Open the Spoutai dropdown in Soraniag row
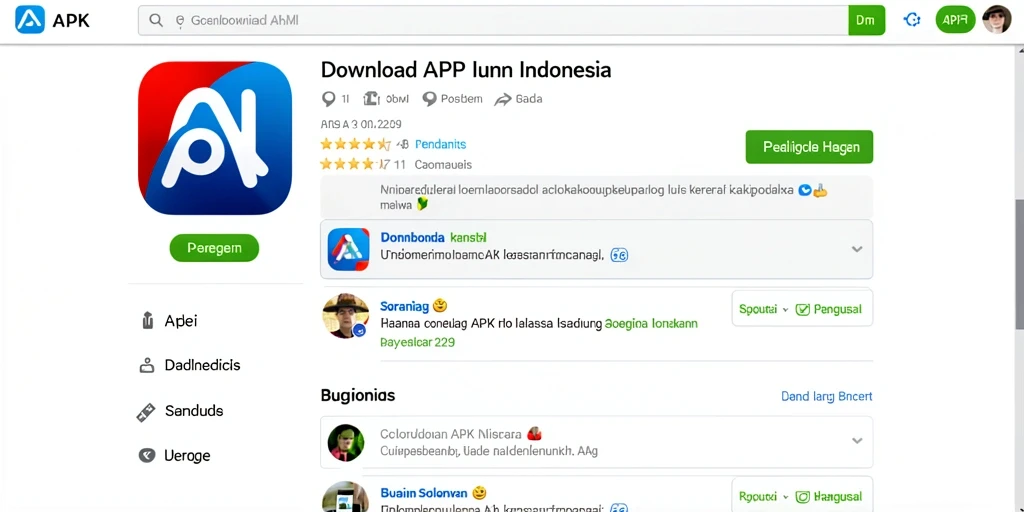The image size is (1024, 512). click(x=763, y=310)
